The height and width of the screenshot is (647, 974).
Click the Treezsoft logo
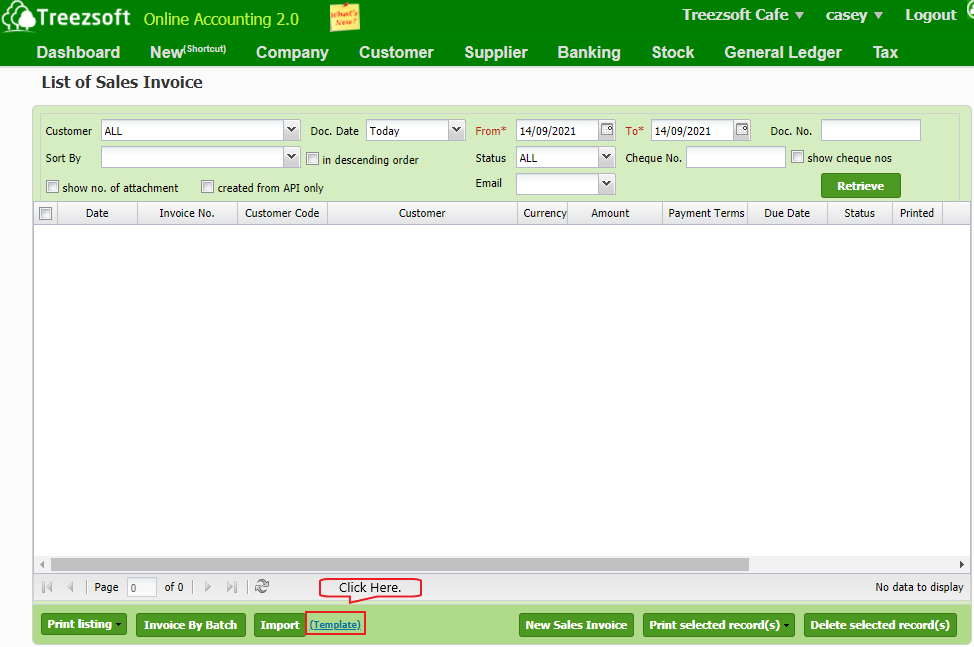tap(67, 18)
